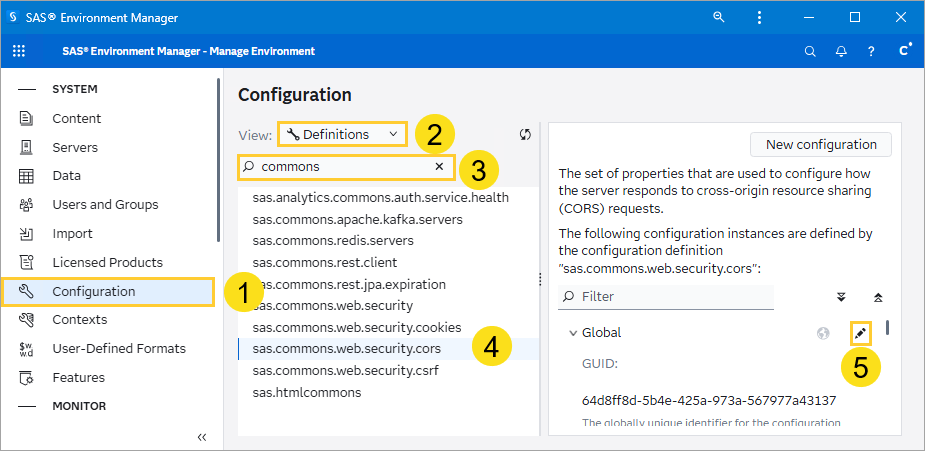Click the globe icon beside Global
925x451 pixels.
[823, 333]
